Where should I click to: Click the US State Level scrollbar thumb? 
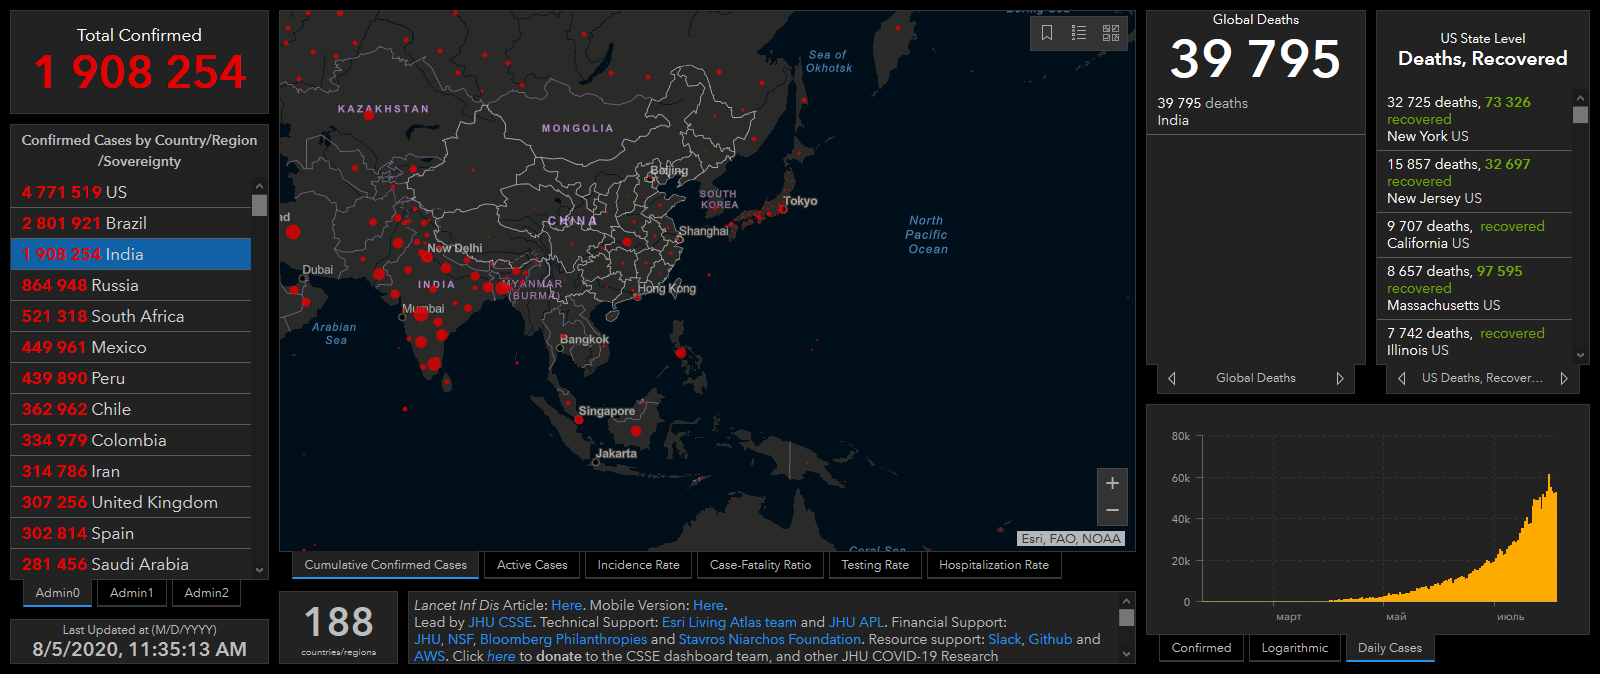tap(1580, 114)
